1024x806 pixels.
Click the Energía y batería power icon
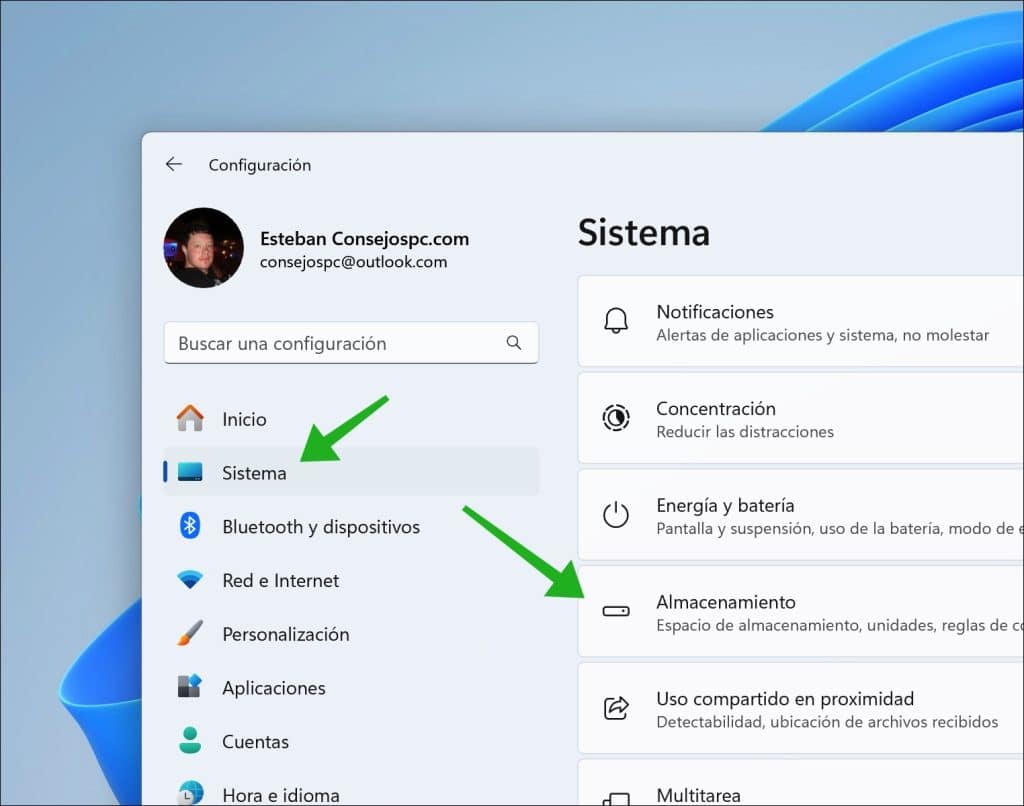(x=616, y=515)
